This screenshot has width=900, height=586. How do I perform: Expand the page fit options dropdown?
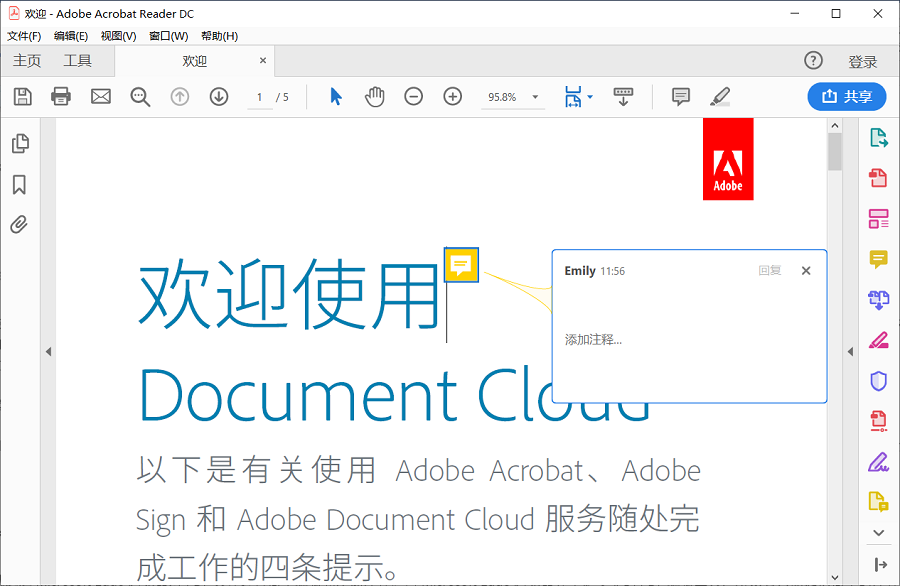coord(590,97)
